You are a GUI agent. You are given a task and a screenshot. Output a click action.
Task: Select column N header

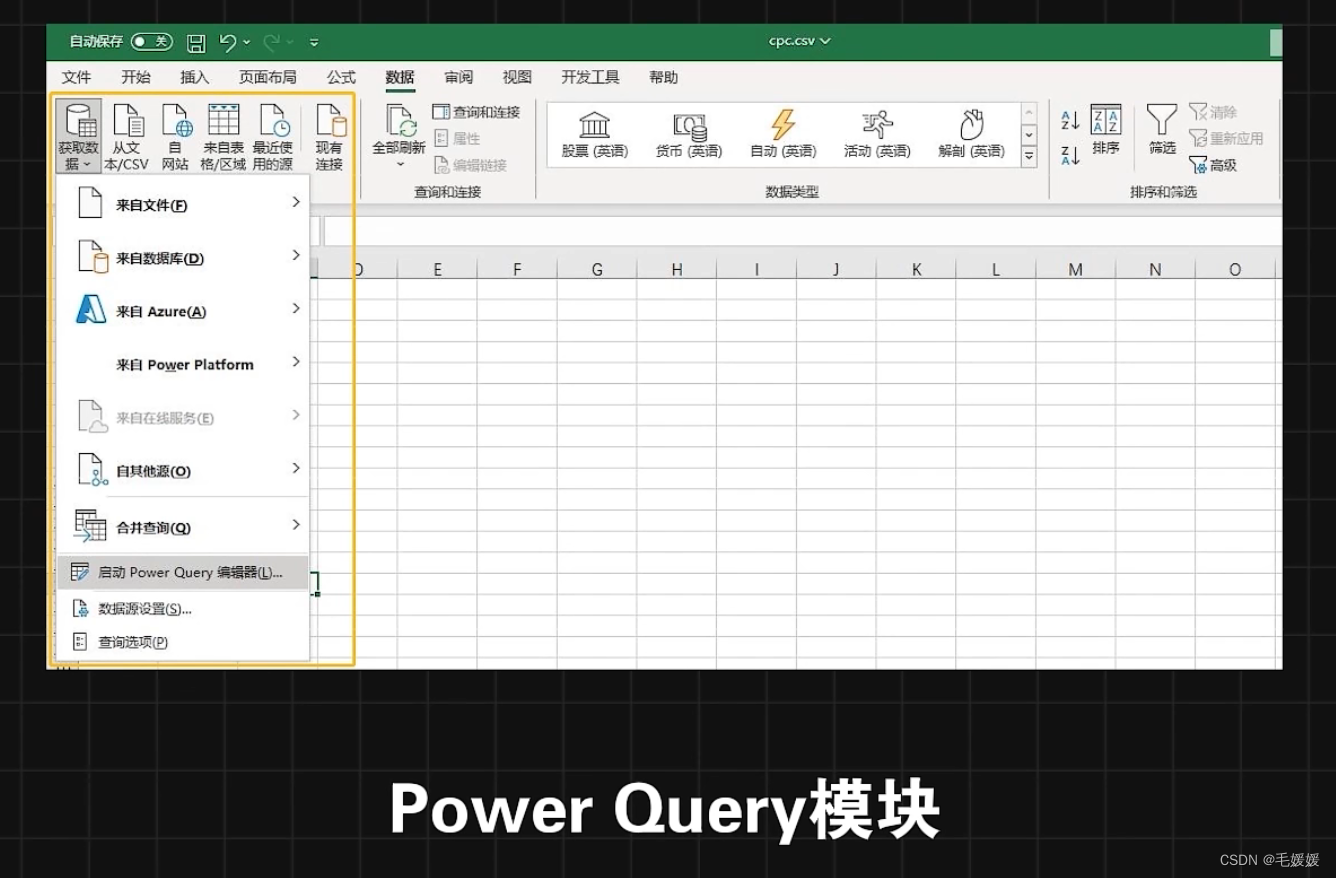(1155, 269)
